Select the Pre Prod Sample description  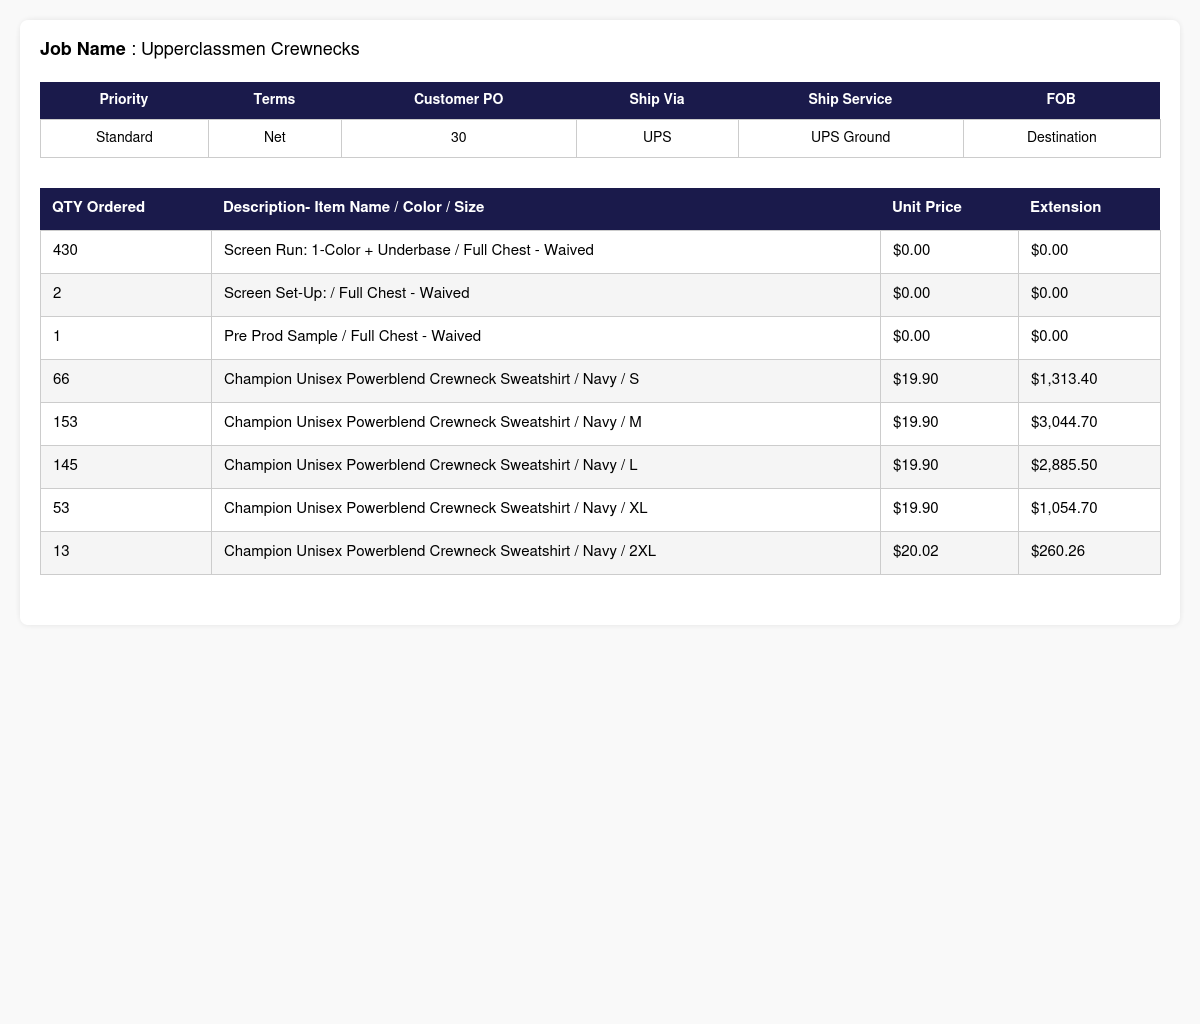point(546,337)
